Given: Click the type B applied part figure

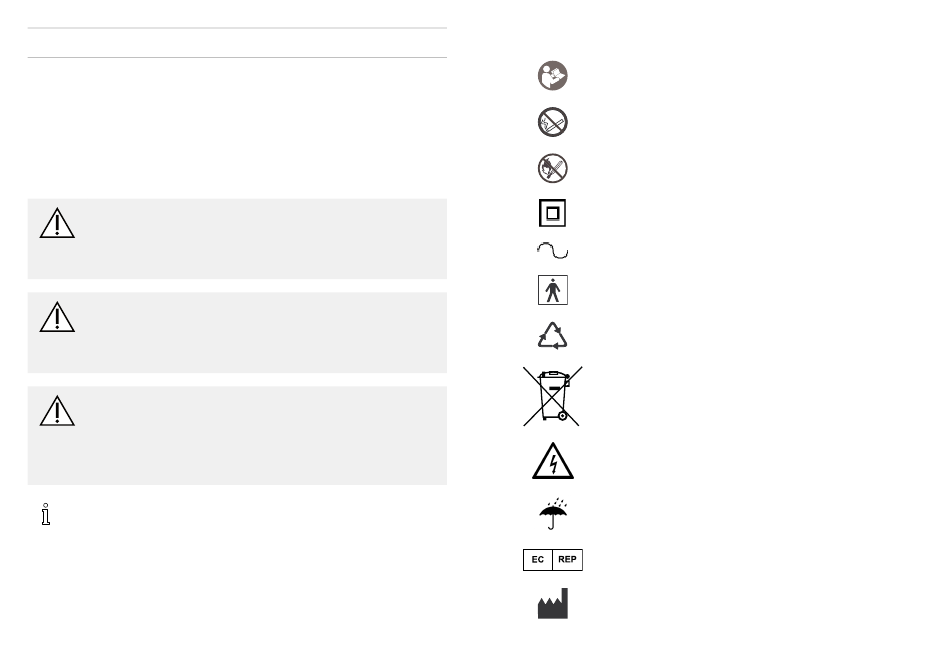Looking at the screenshot, I should coord(553,290).
